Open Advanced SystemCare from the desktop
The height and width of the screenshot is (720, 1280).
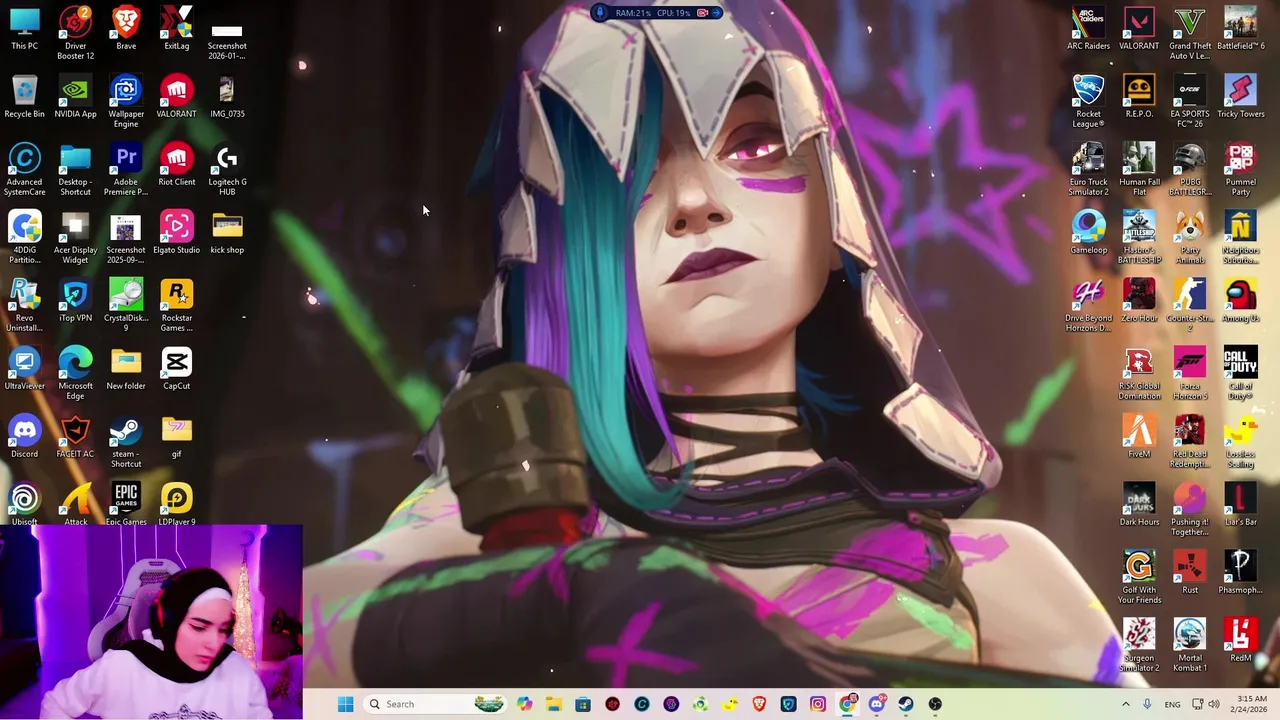pos(25,169)
